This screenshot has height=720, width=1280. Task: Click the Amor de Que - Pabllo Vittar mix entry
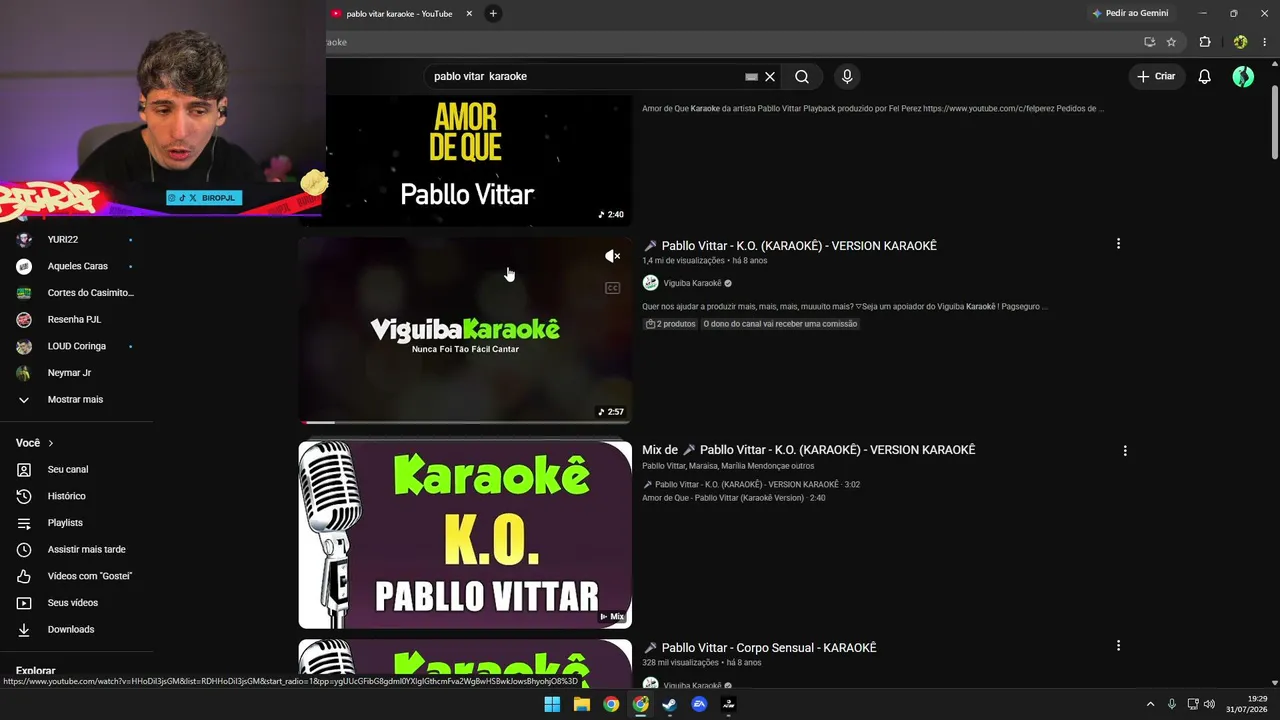point(733,498)
